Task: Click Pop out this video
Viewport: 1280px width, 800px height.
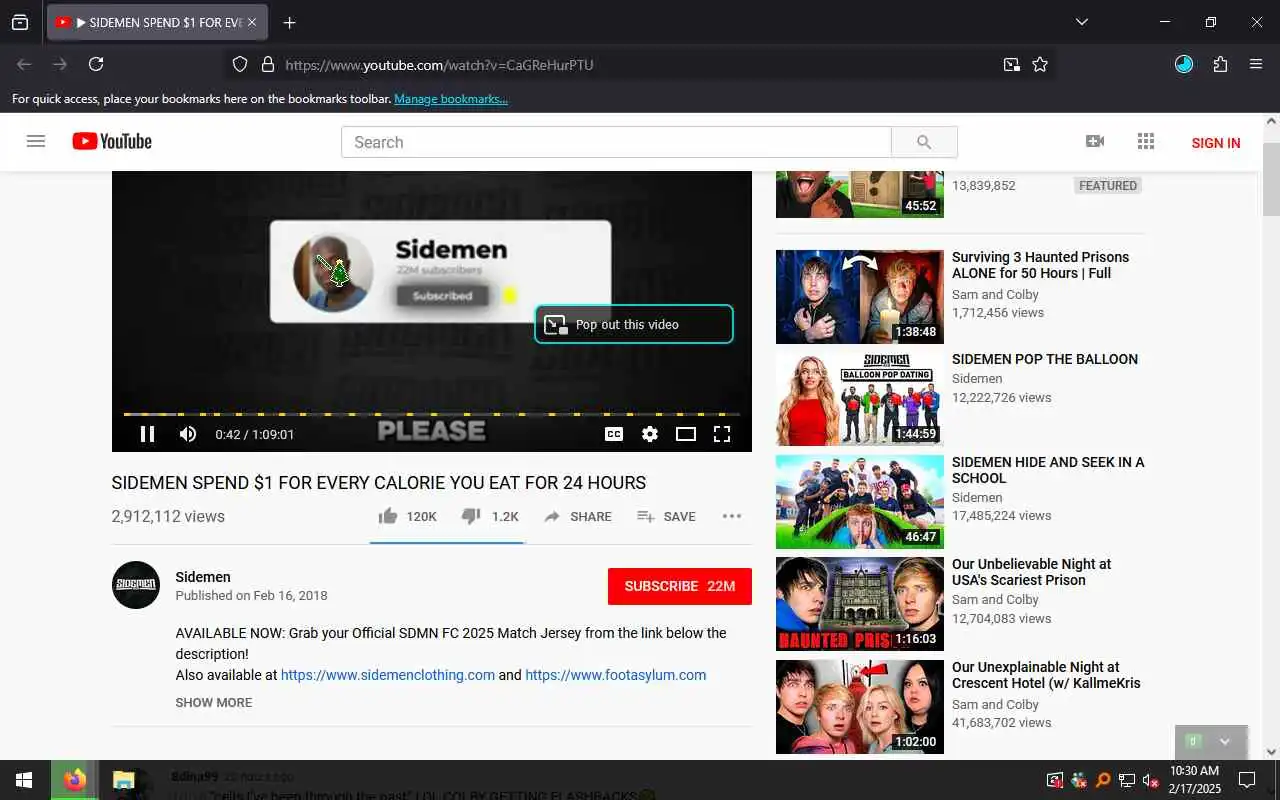Action: [x=634, y=324]
